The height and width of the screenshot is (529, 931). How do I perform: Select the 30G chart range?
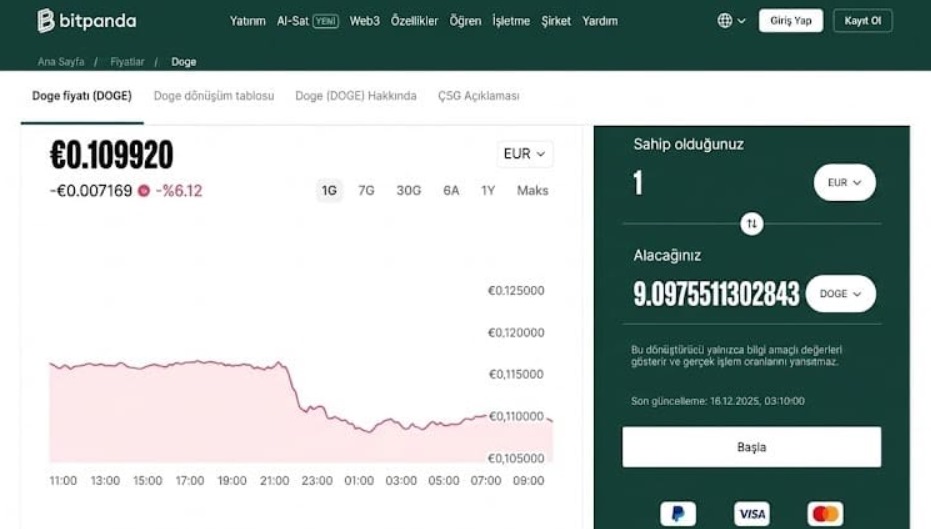coord(408,191)
